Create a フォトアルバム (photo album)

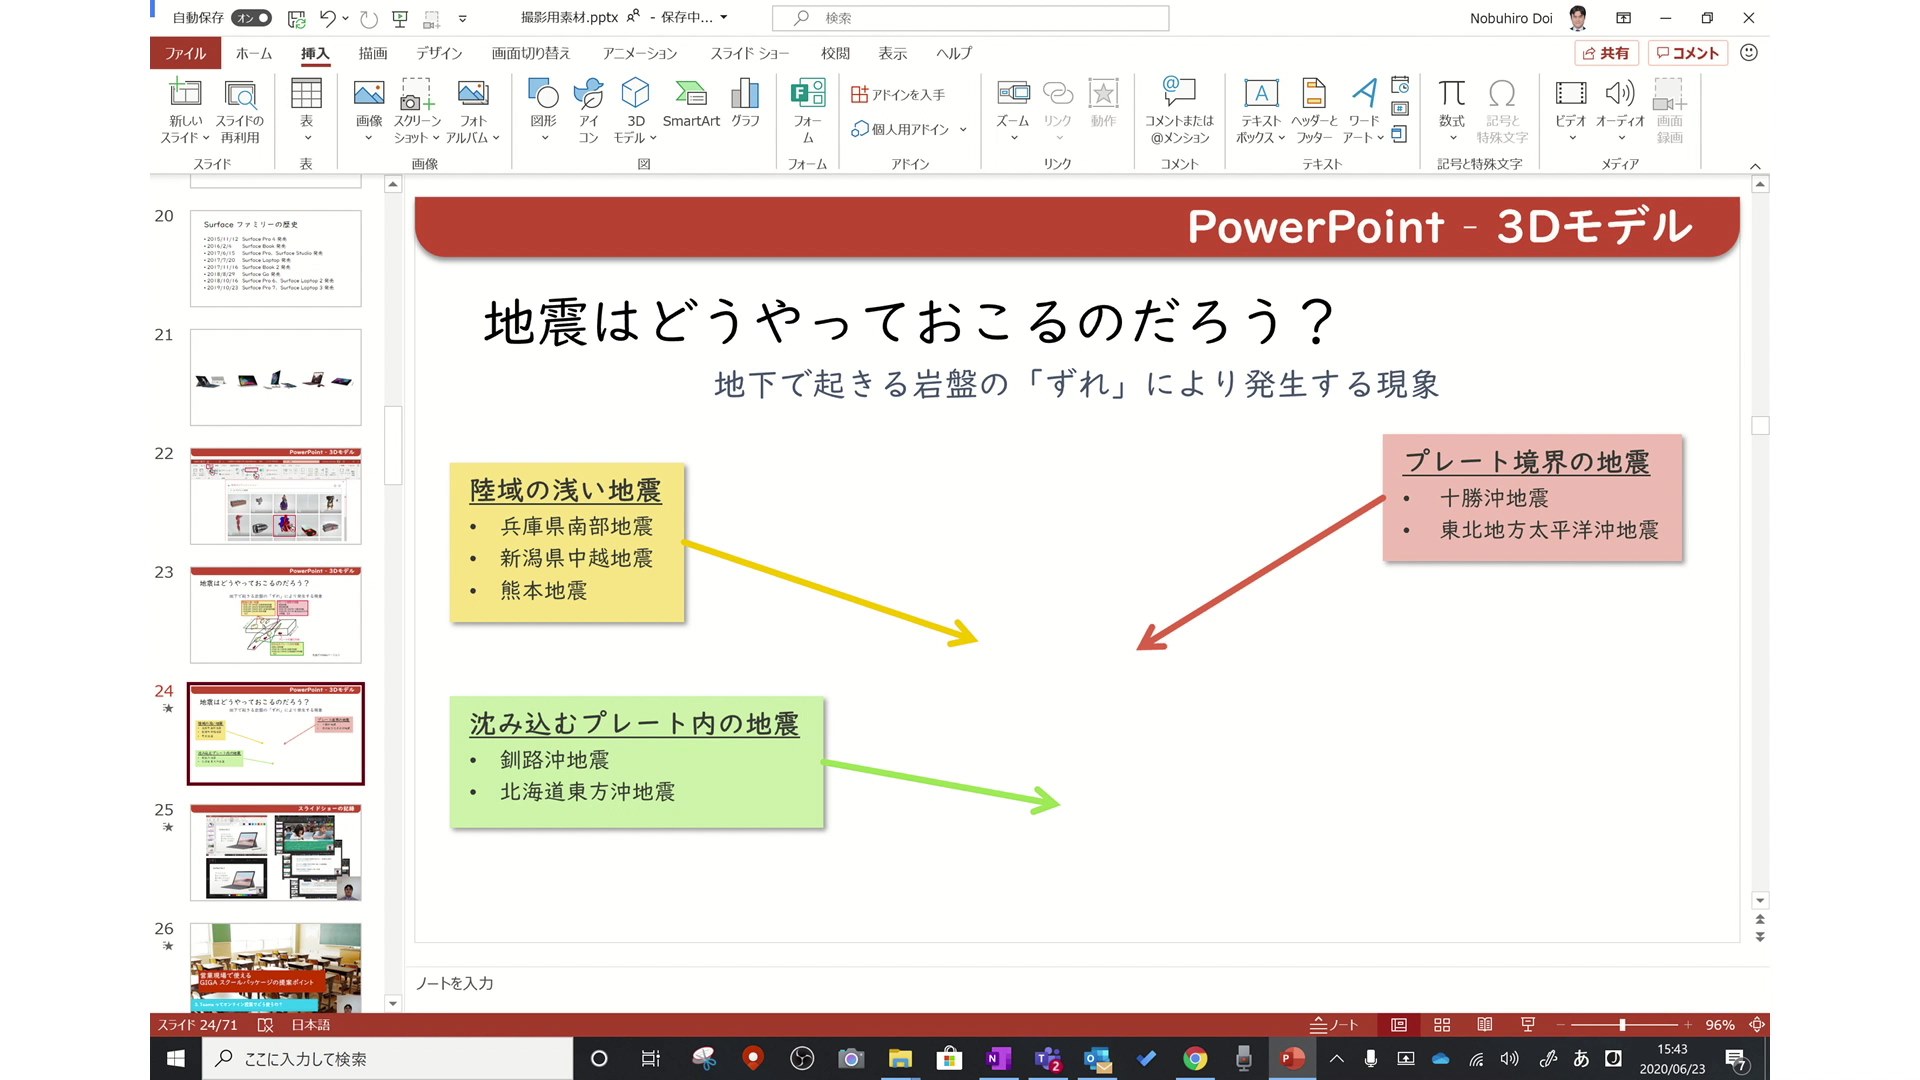[472, 110]
